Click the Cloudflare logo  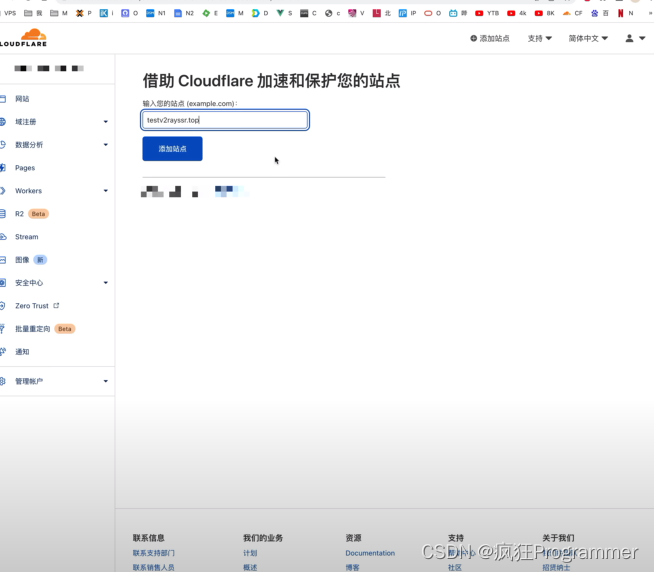pos(24,38)
